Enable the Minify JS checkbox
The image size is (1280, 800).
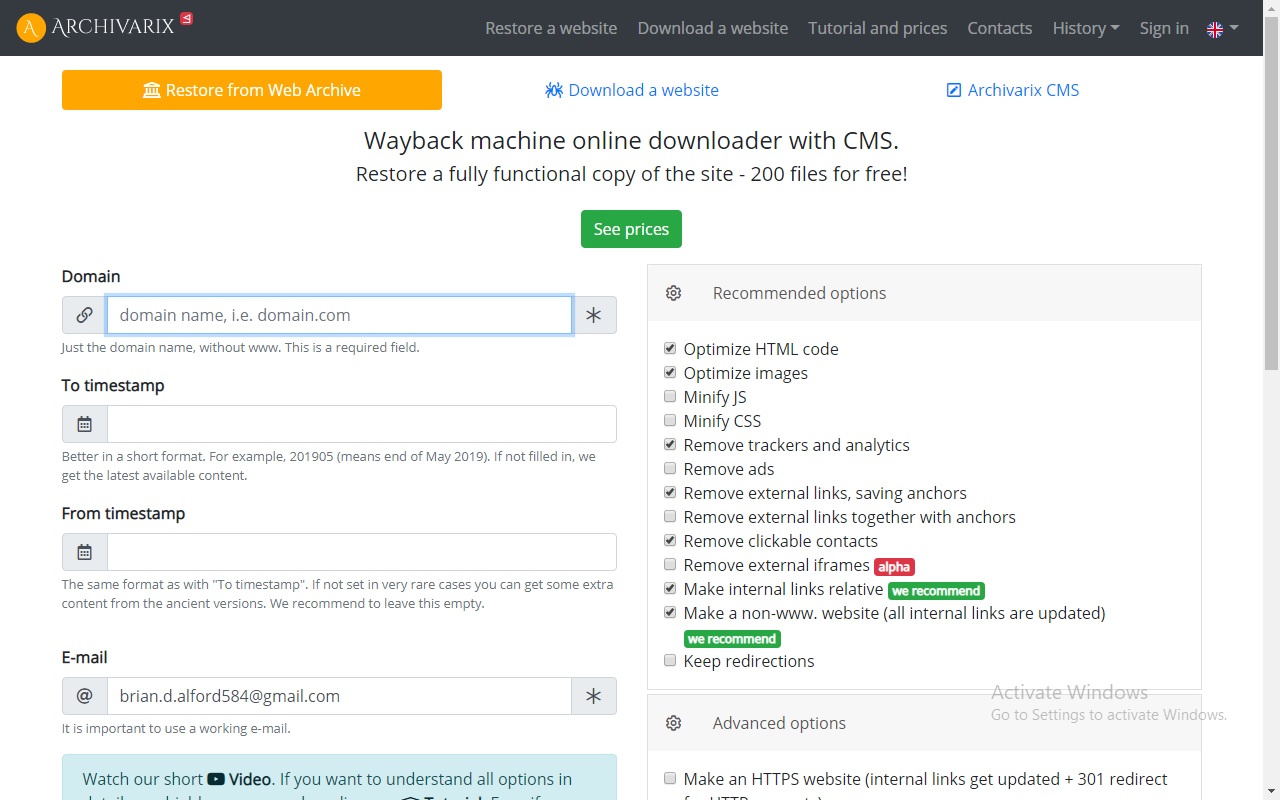(670, 397)
